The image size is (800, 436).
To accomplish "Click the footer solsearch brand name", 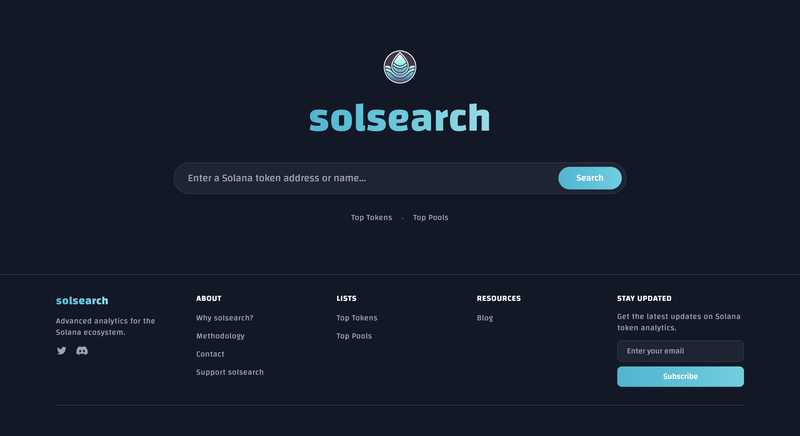I will pos(82,300).
